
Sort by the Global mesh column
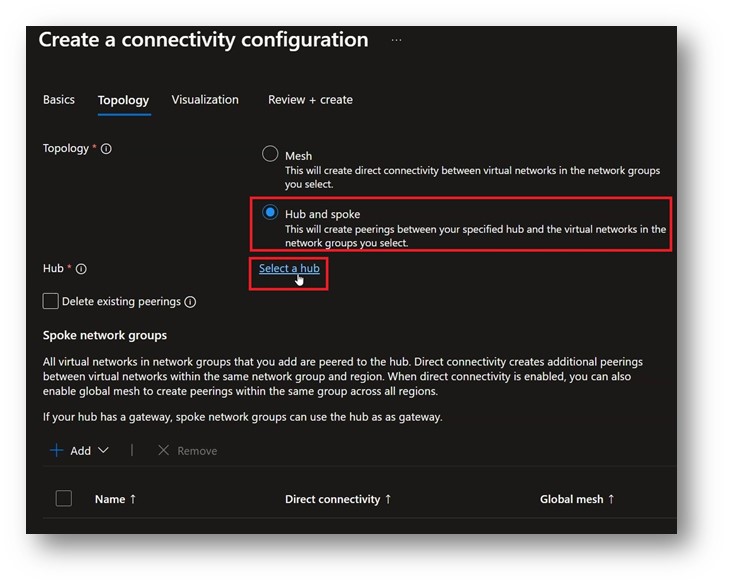click(x=577, y=499)
